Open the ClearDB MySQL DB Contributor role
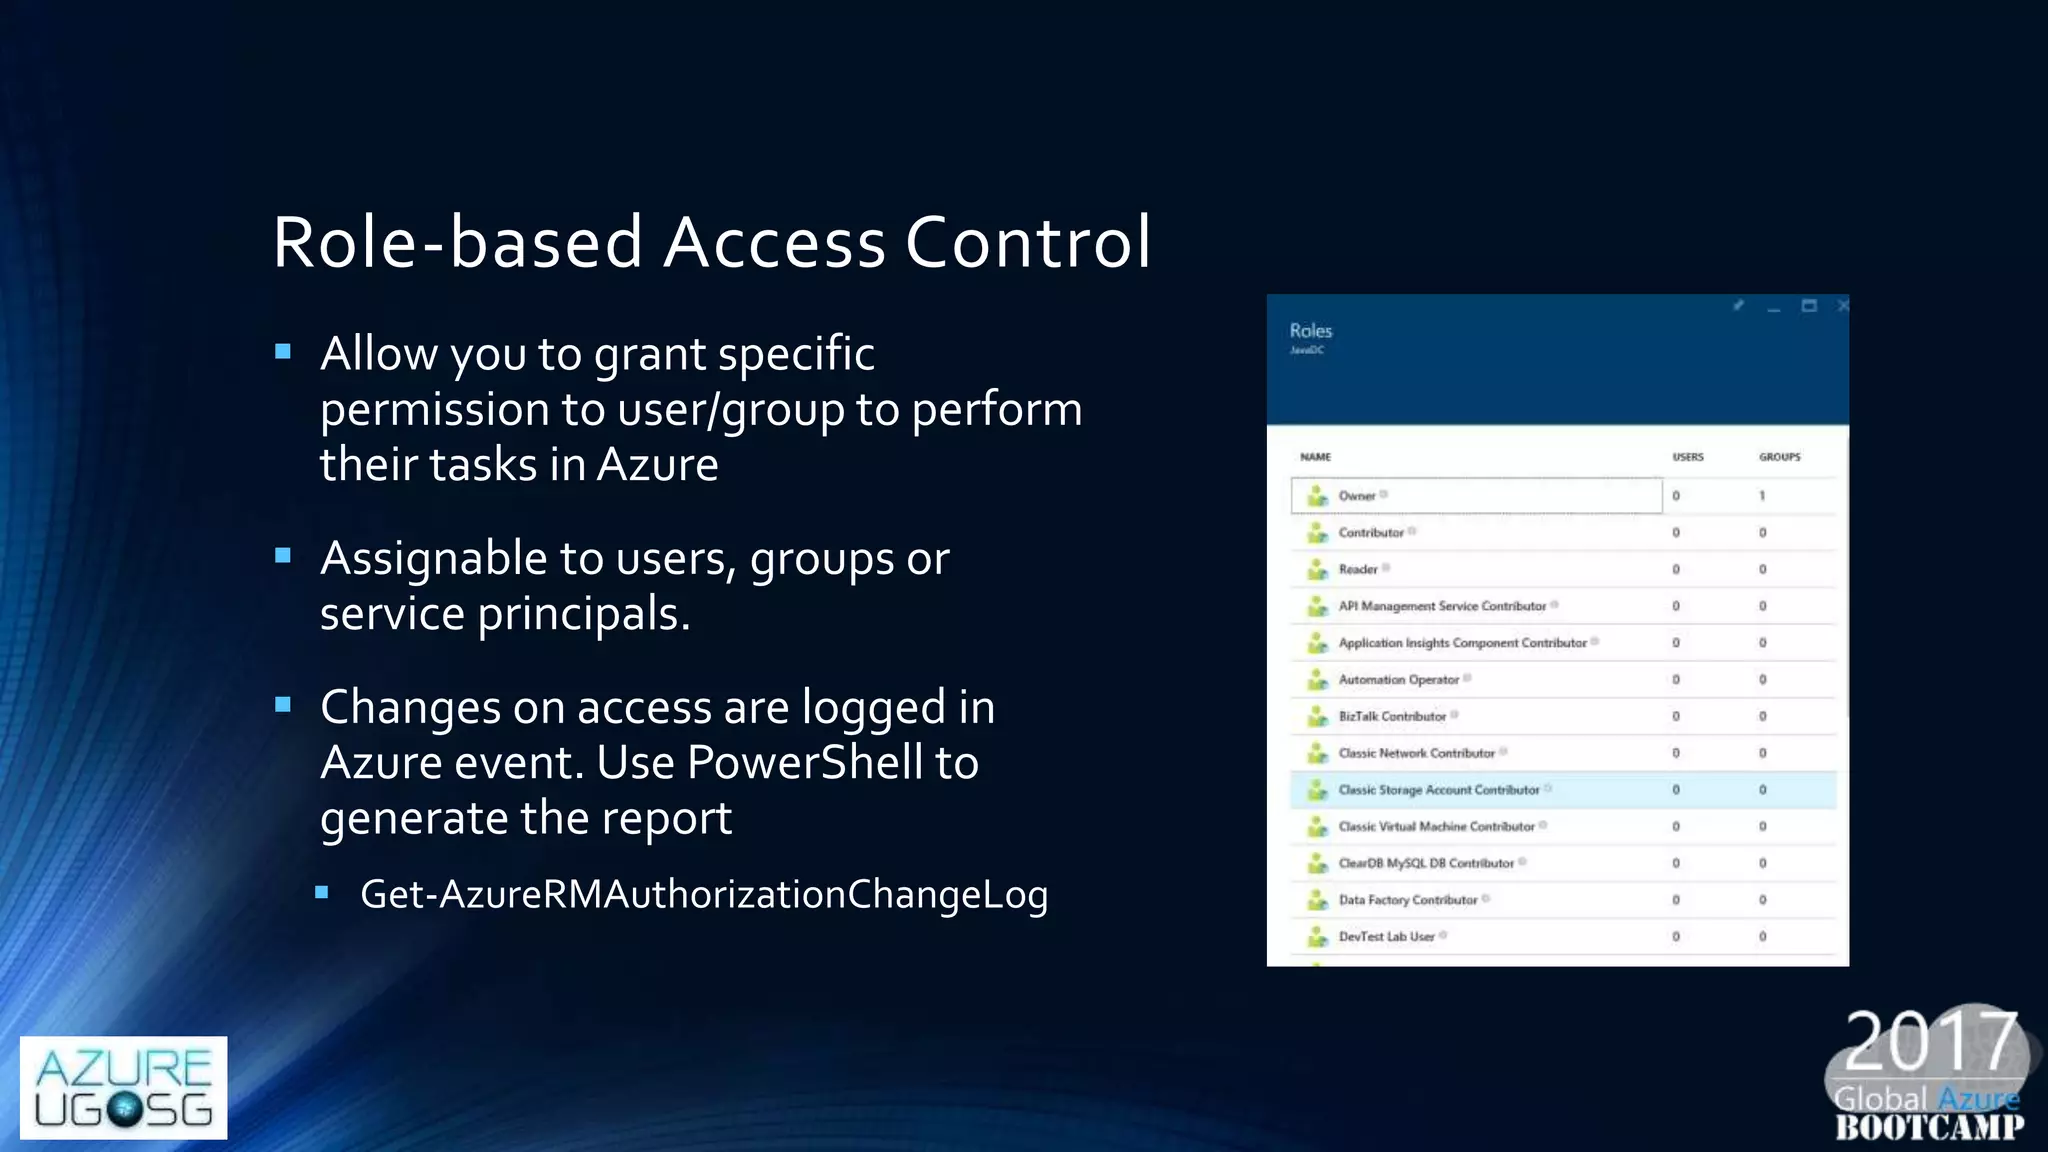The image size is (2048, 1152). [1426, 863]
